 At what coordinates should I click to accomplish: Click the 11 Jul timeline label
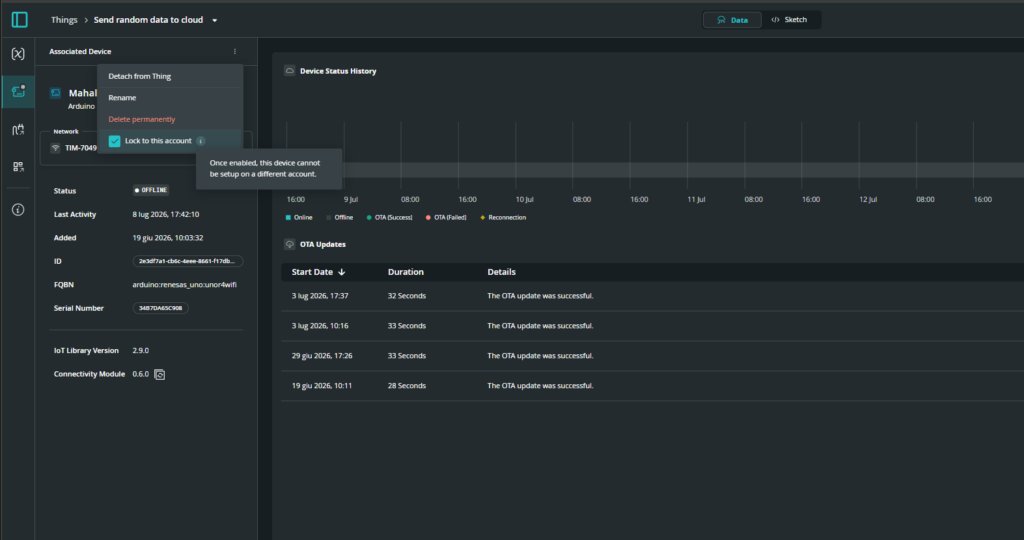tap(696, 199)
